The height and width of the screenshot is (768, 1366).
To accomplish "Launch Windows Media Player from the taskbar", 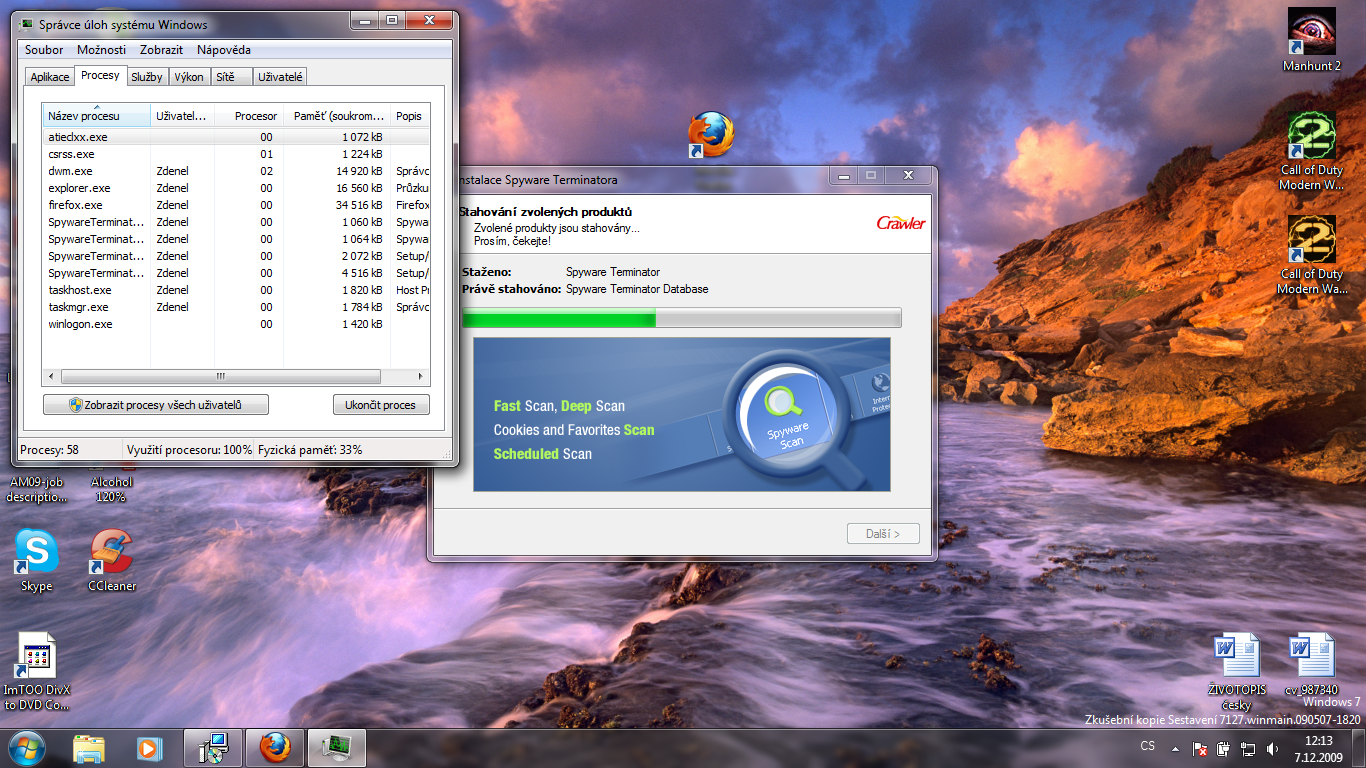I will pos(149,747).
